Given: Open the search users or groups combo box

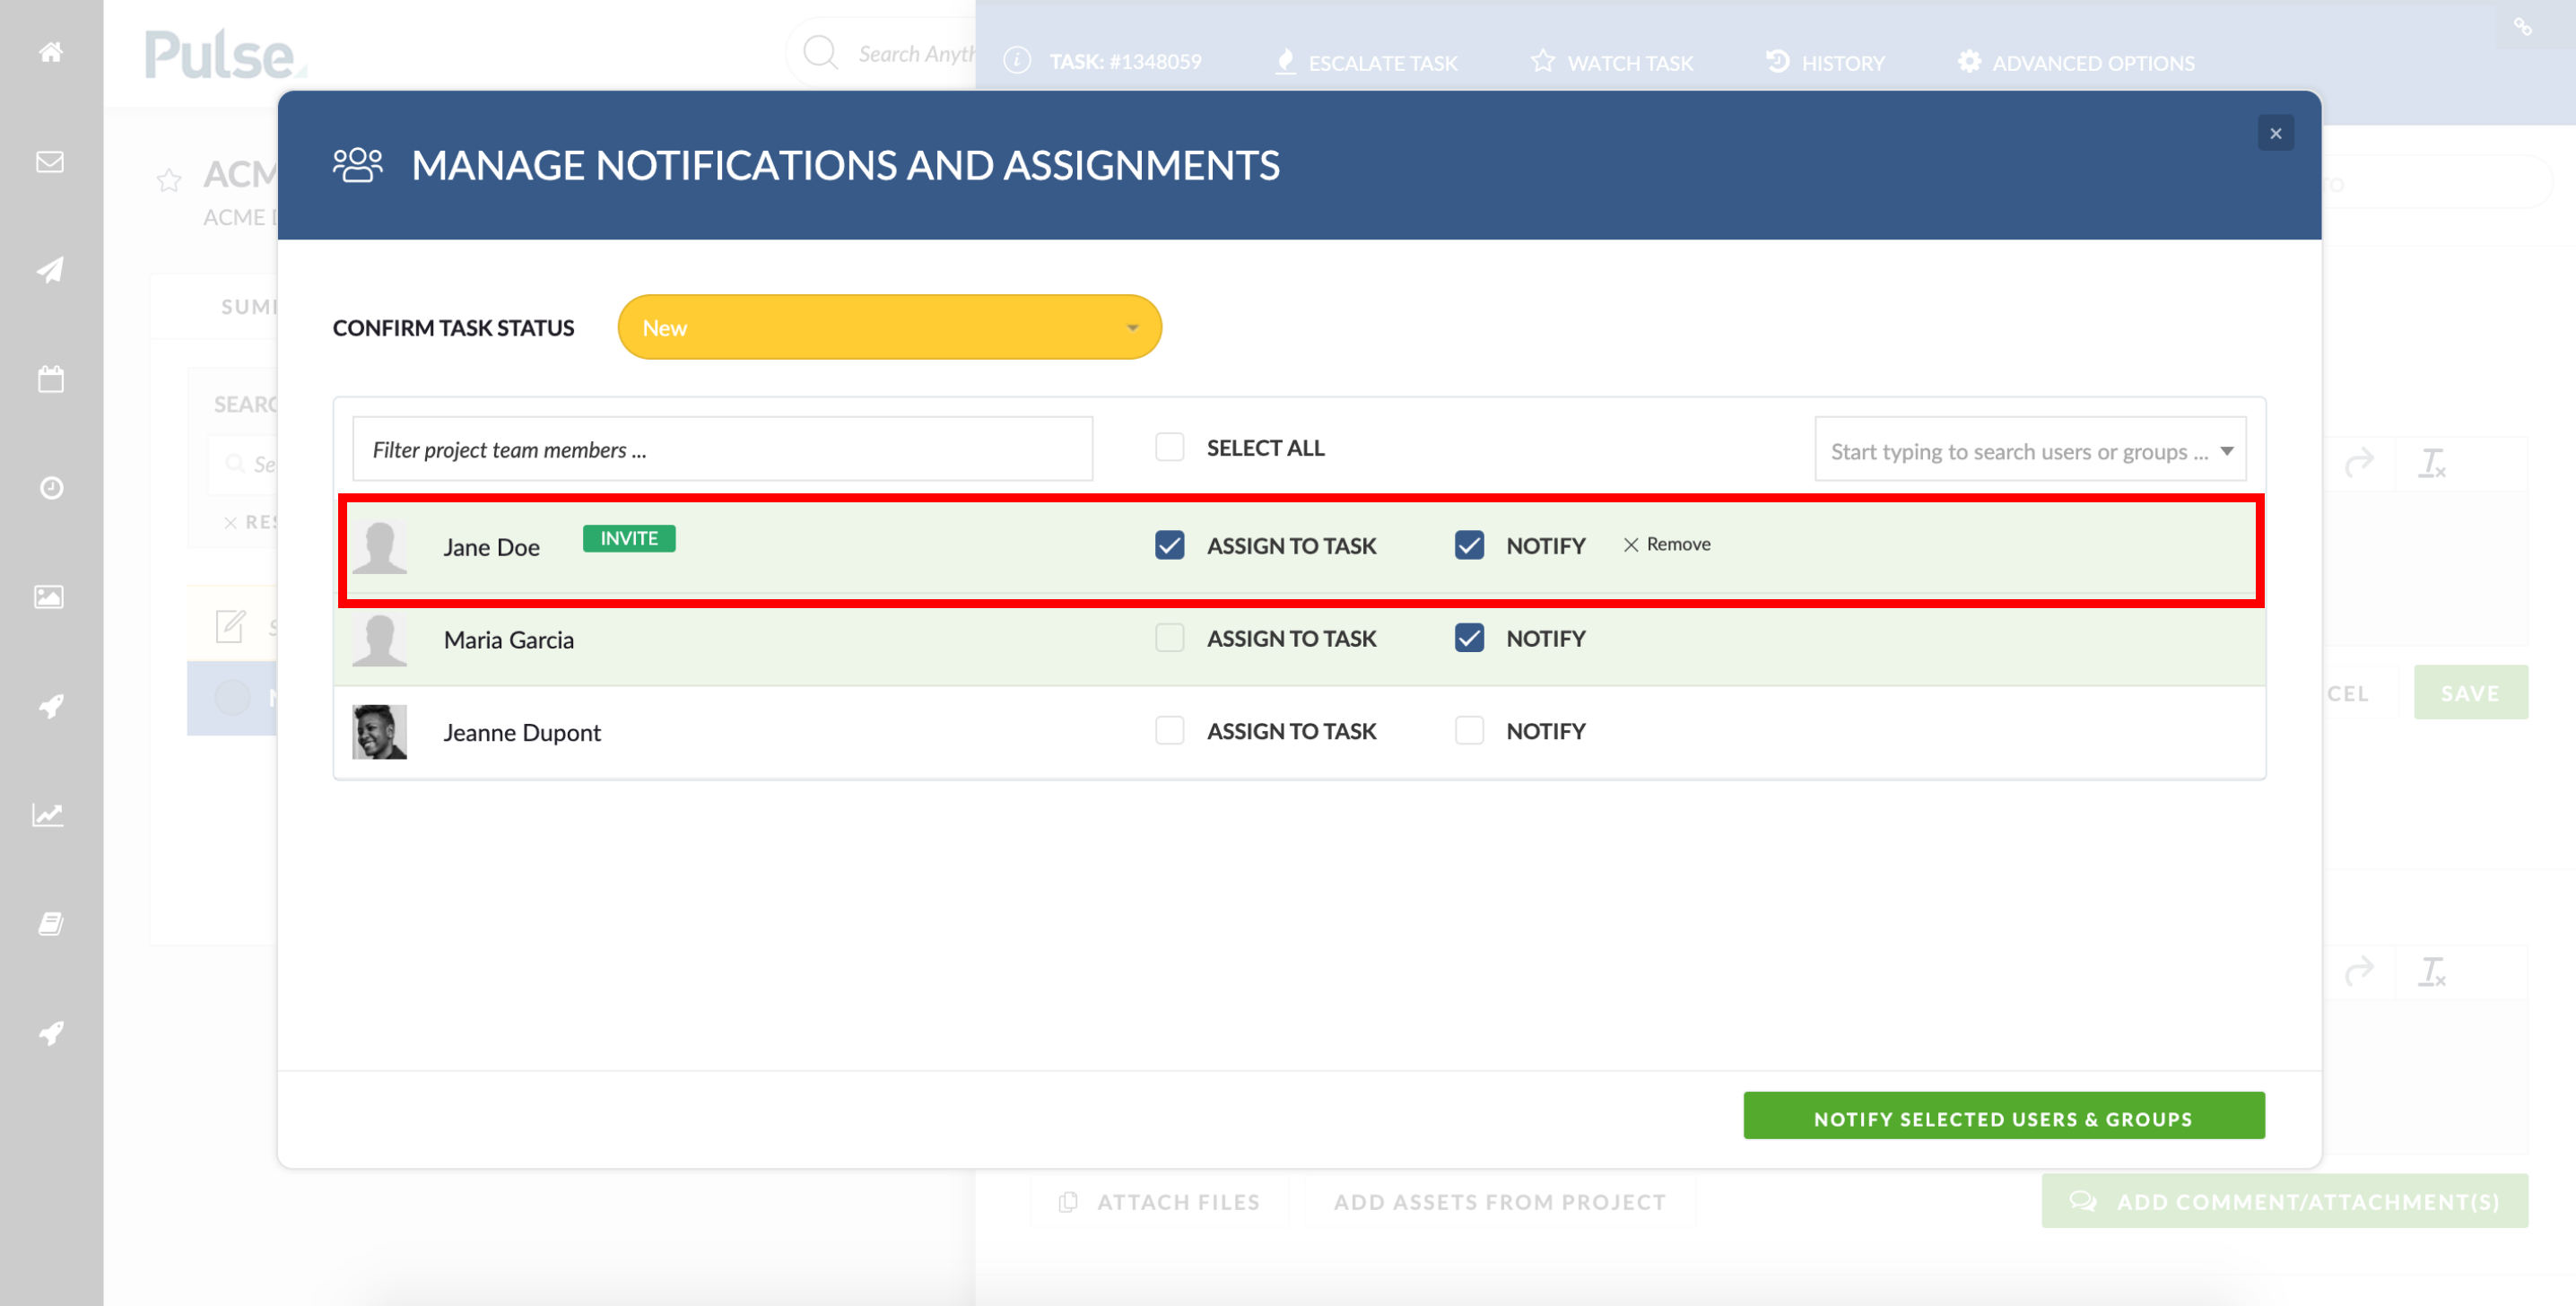Looking at the screenshot, I should point(2030,451).
